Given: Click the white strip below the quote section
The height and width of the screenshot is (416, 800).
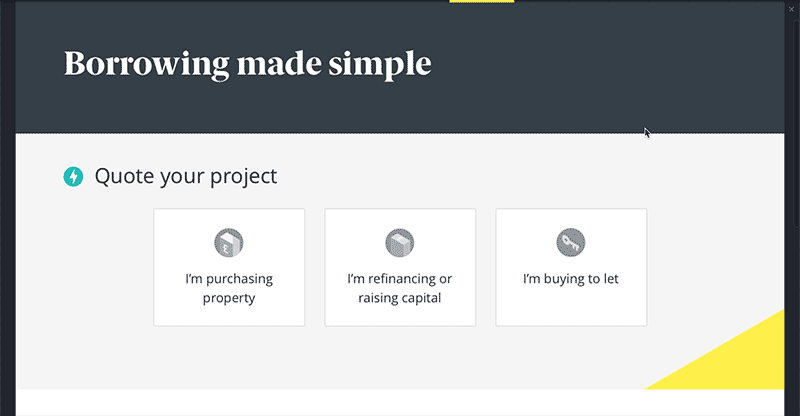Looking at the screenshot, I should (400, 403).
